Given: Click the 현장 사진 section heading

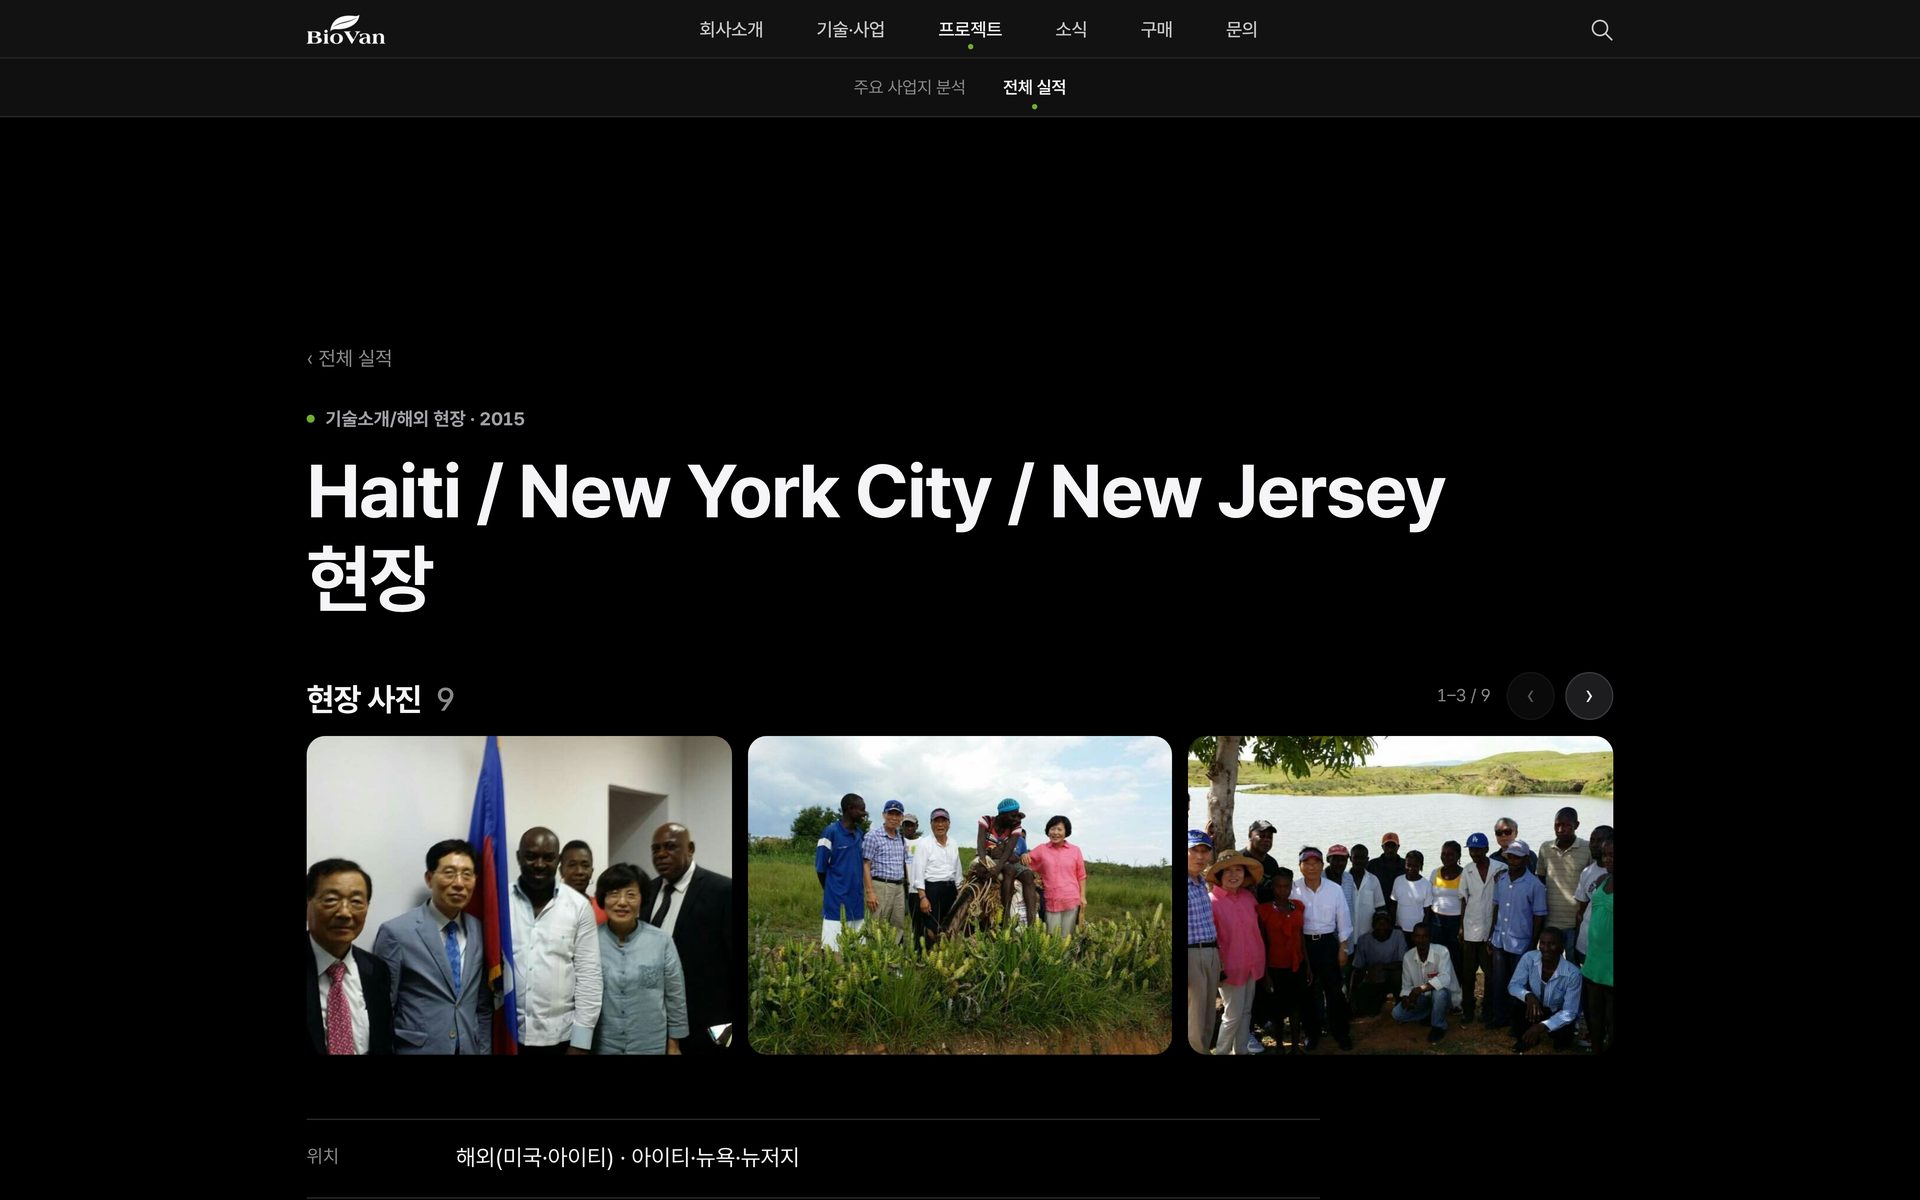Looking at the screenshot, I should [x=364, y=698].
